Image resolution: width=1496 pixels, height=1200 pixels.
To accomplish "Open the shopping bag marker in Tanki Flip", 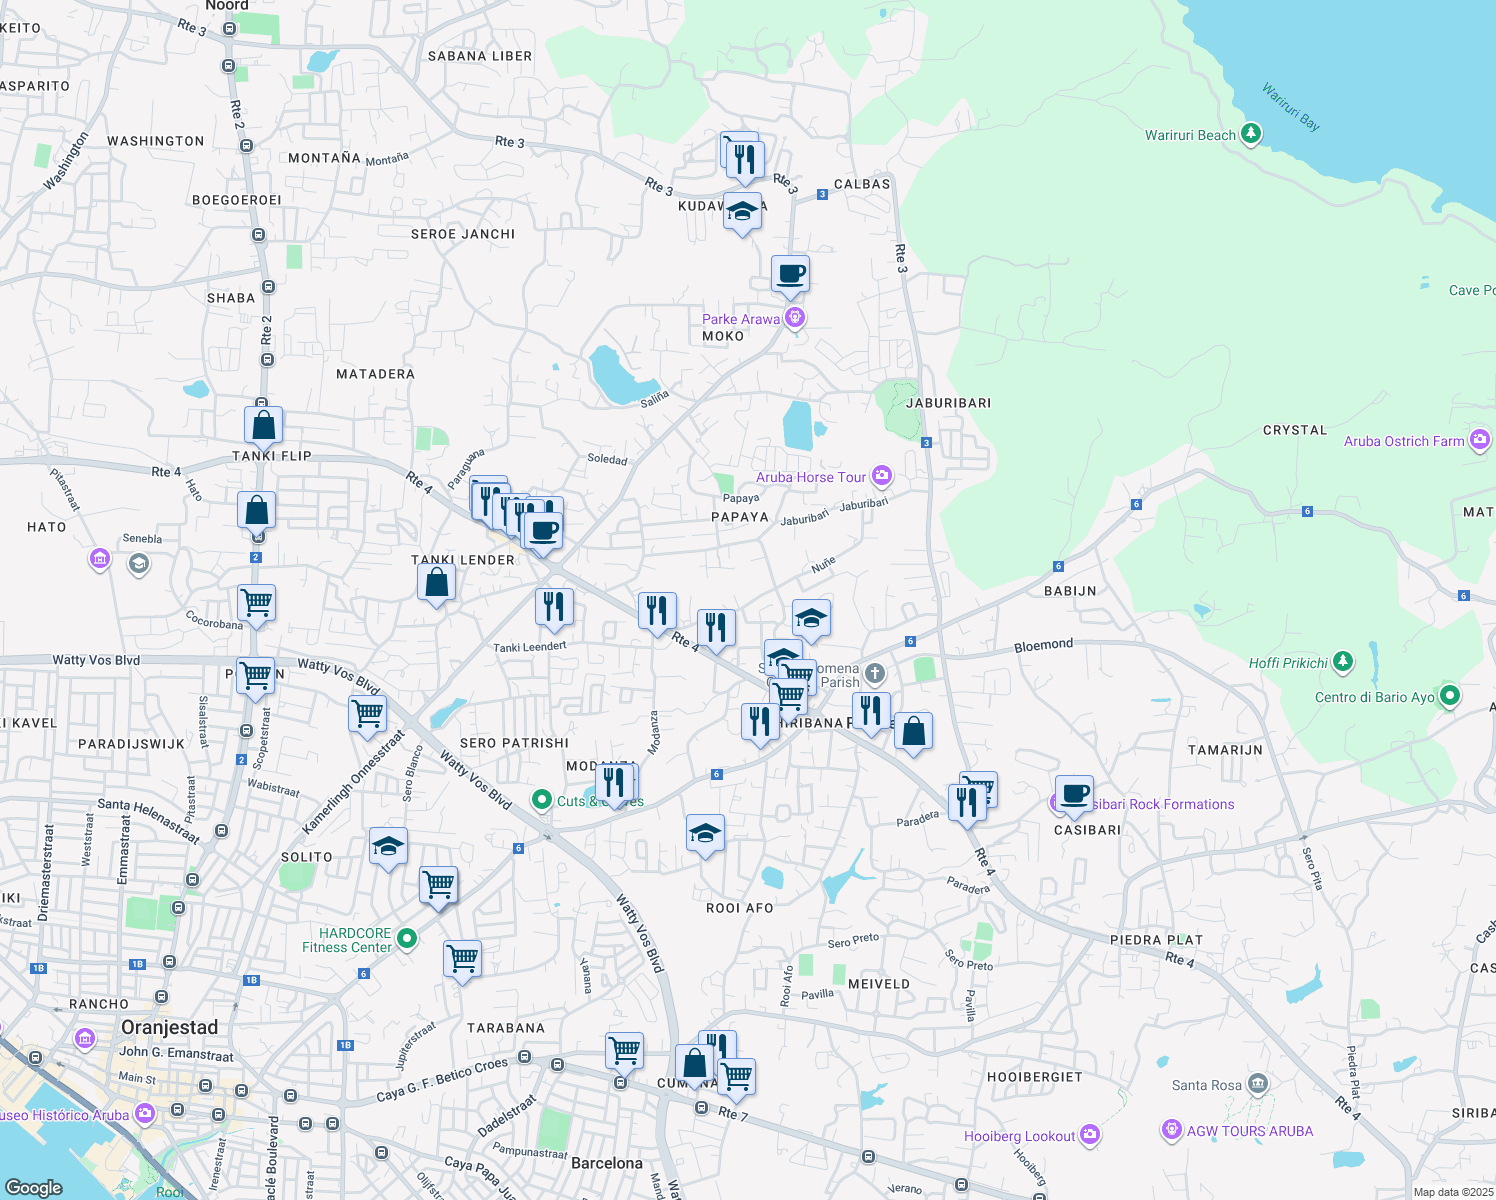I will pyautogui.click(x=263, y=424).
